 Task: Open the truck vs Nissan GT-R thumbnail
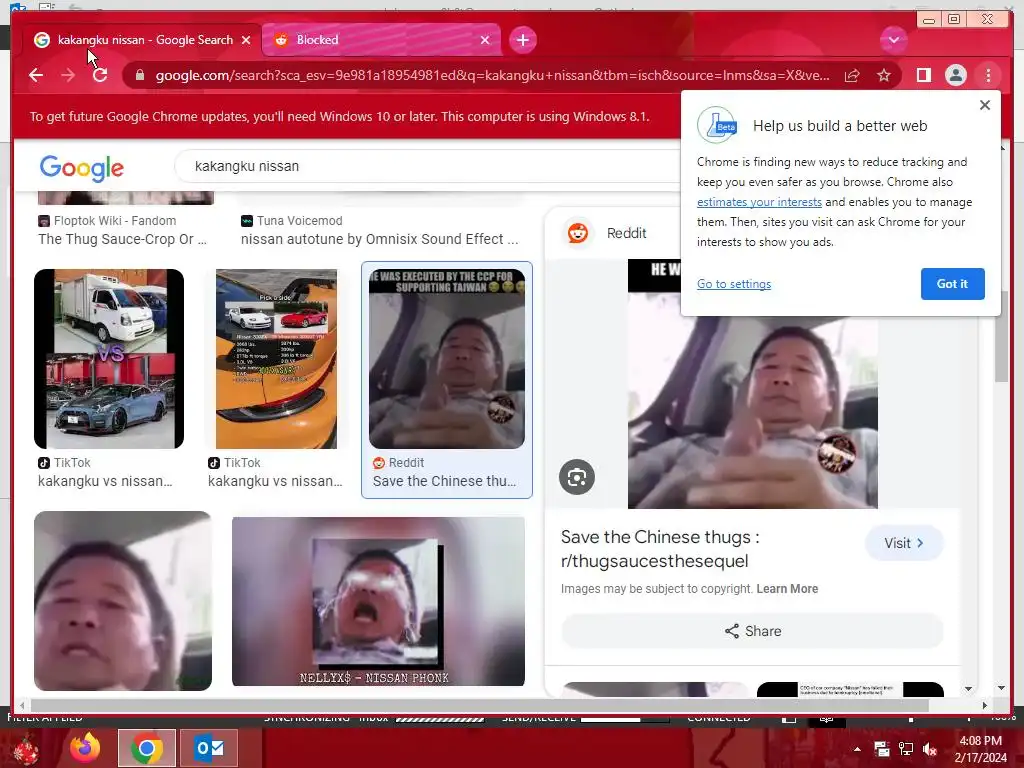[x=109, y=359]
